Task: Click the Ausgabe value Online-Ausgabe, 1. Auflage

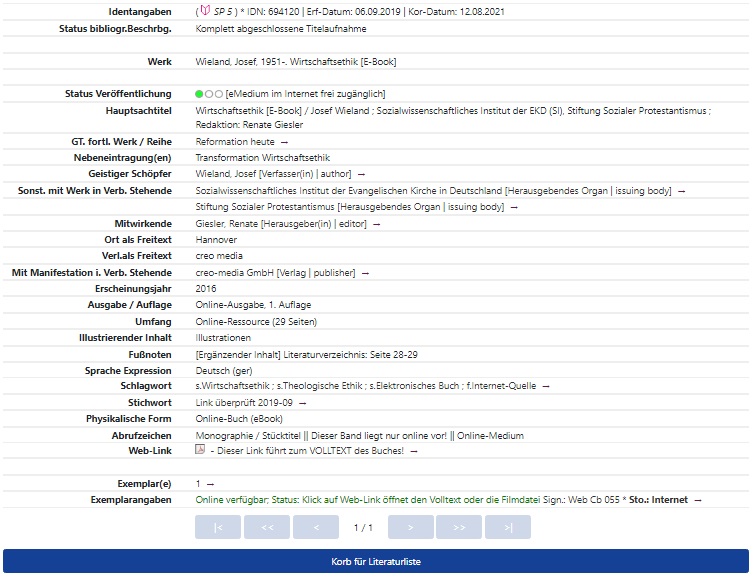Action: [x=253, y=305]
